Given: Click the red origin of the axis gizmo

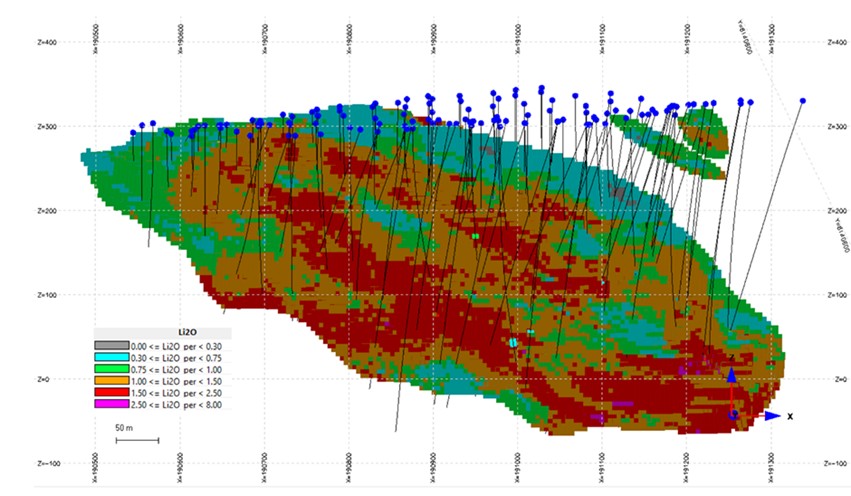Looking at the screenshot, I should 733,413.
